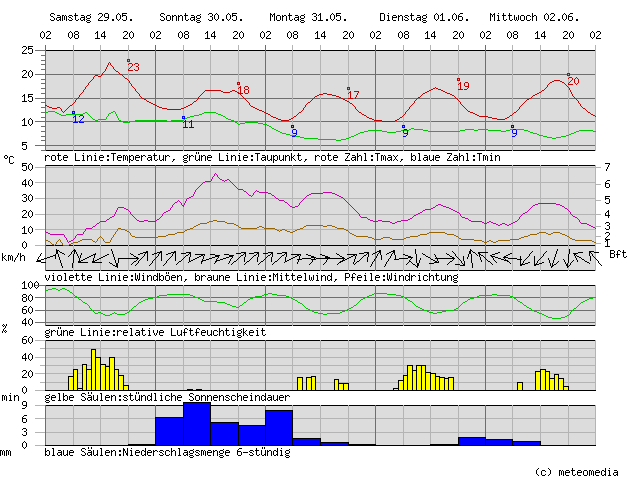Click the red Tmax number 17

pyautogui.click(x=353, y=95)
